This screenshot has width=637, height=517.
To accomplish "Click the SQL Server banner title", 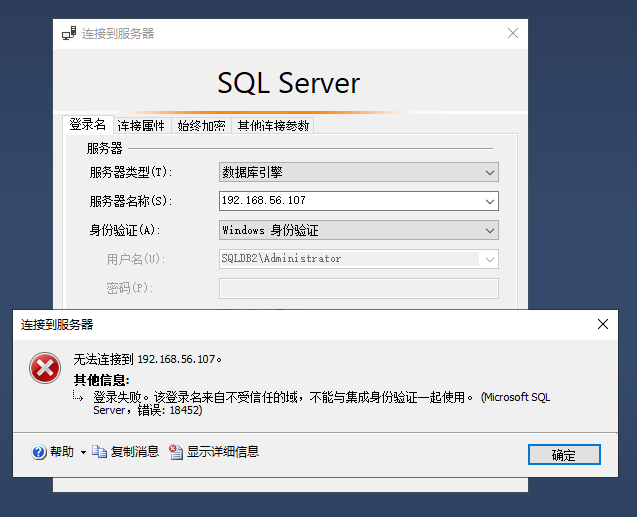I will pyautogui.click(x=288, y=83).
